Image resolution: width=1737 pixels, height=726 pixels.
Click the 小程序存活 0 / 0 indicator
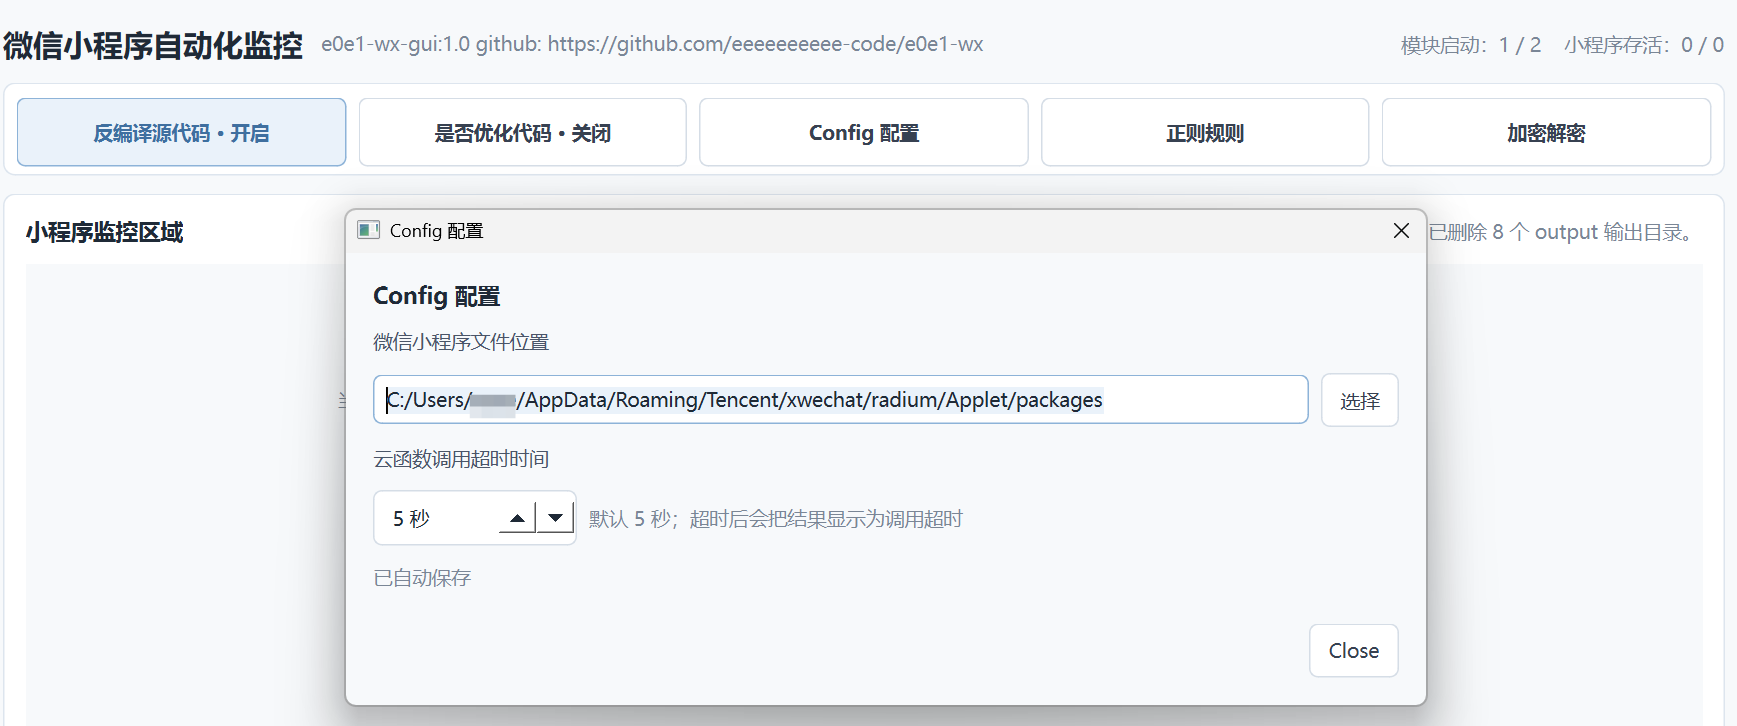[x=1644, y=45]
